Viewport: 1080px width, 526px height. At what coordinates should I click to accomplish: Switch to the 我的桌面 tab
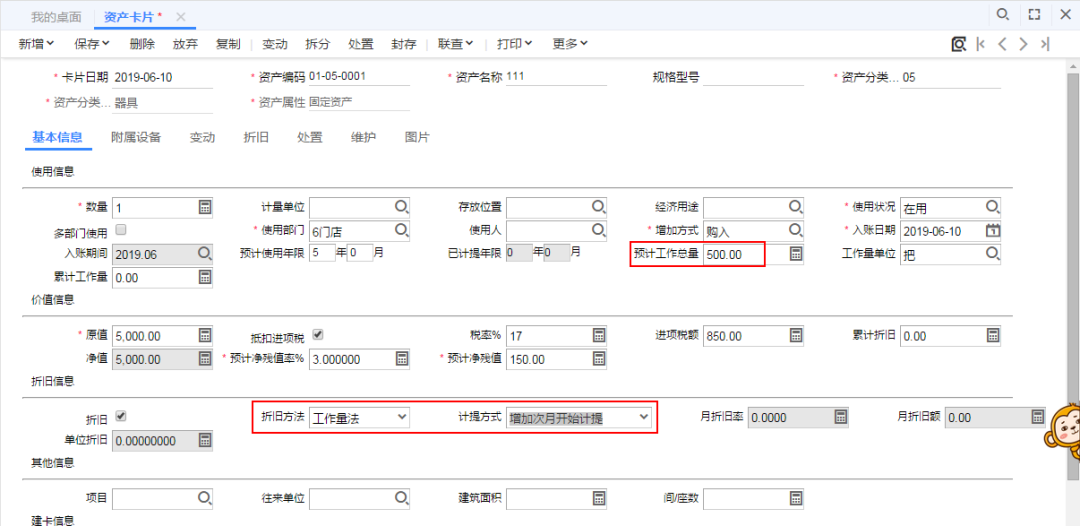56,17
